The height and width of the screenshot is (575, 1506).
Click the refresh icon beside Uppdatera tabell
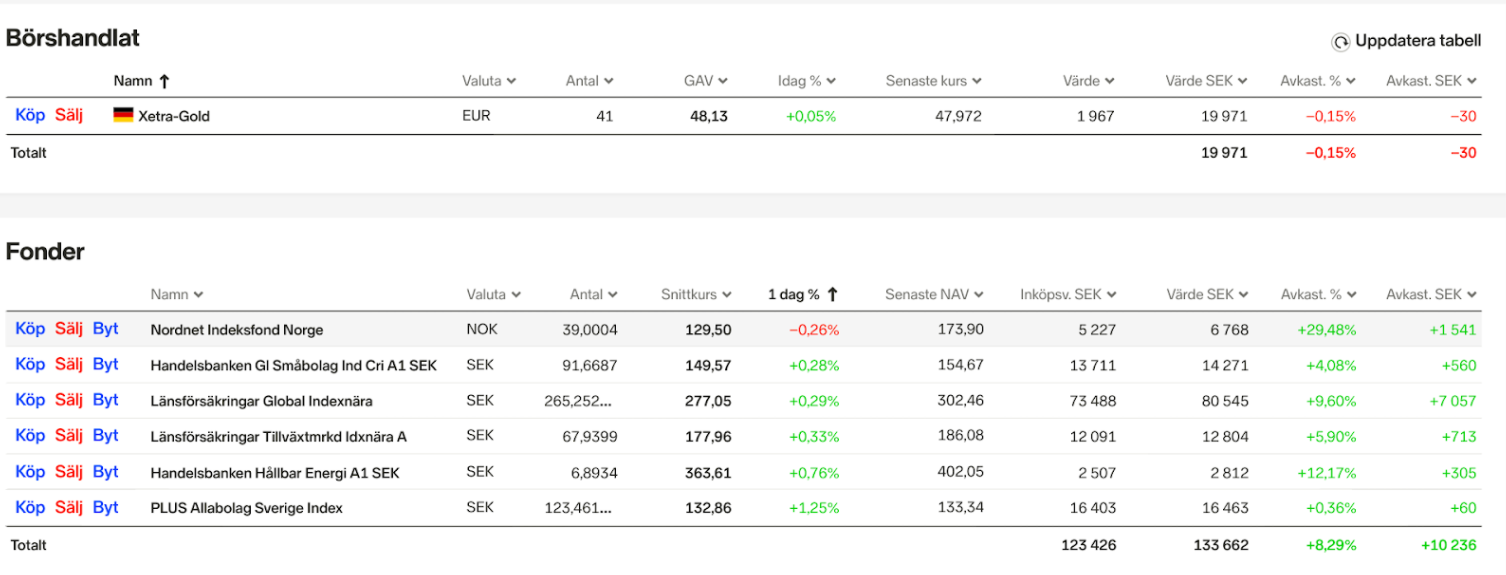(1340, 42)
